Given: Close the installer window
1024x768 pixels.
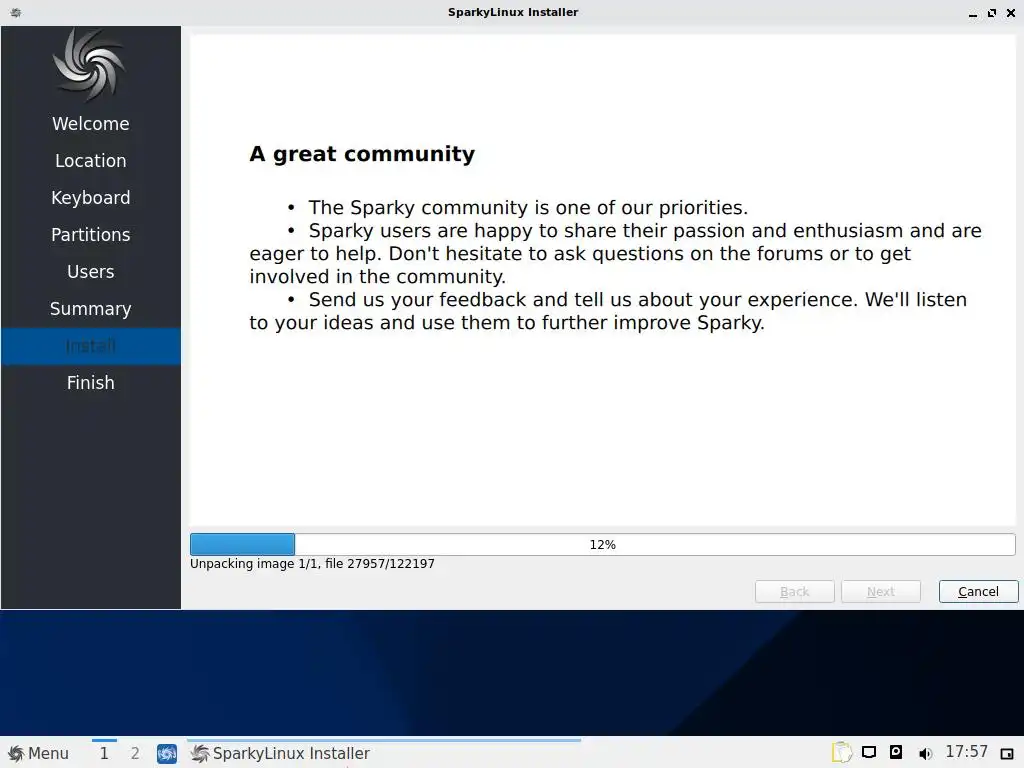Looking at the screenshot, I should tap(1011, 13).
